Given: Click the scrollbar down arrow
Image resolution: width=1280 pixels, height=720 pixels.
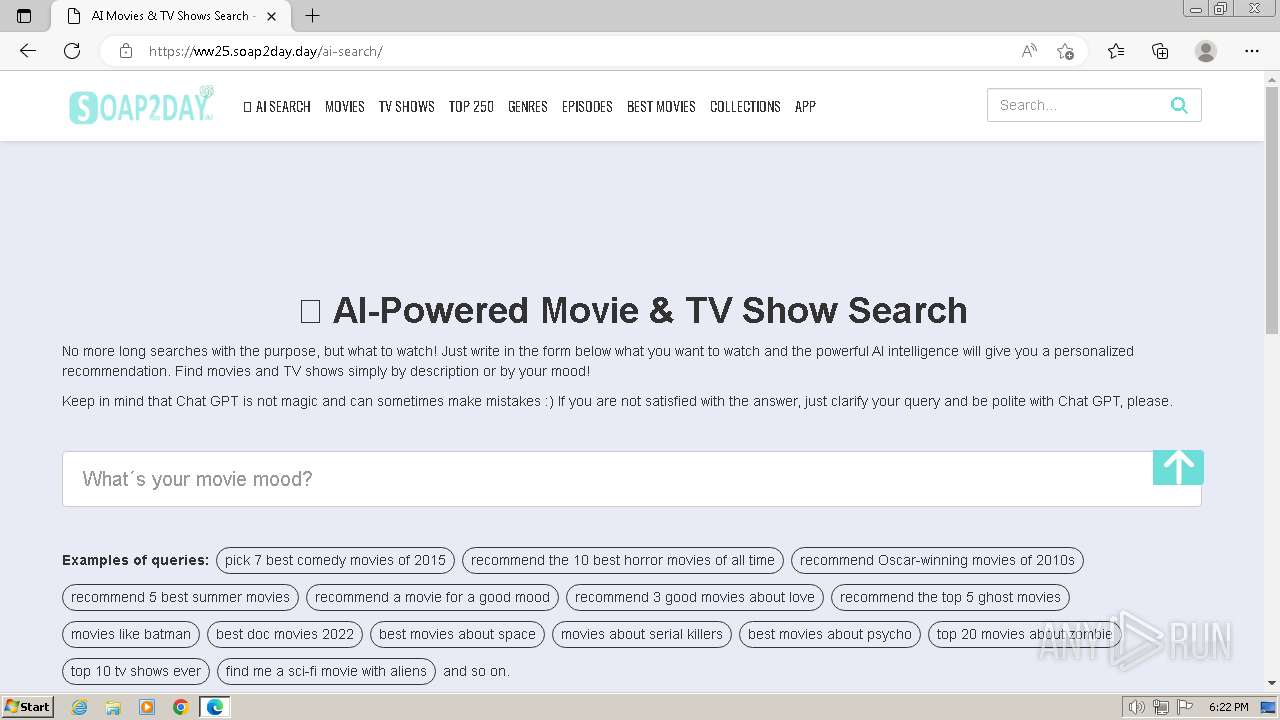Looking at the screenshot, I should 1272,683.
